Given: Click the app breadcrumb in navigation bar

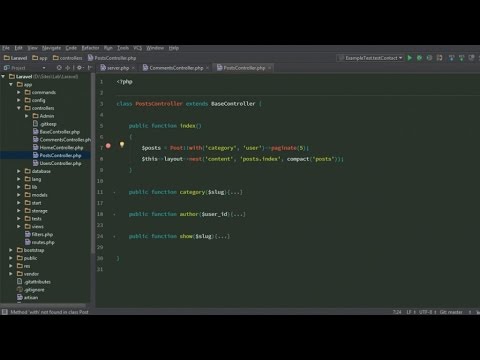Looking at the screenshot, I should pos(40,58).
